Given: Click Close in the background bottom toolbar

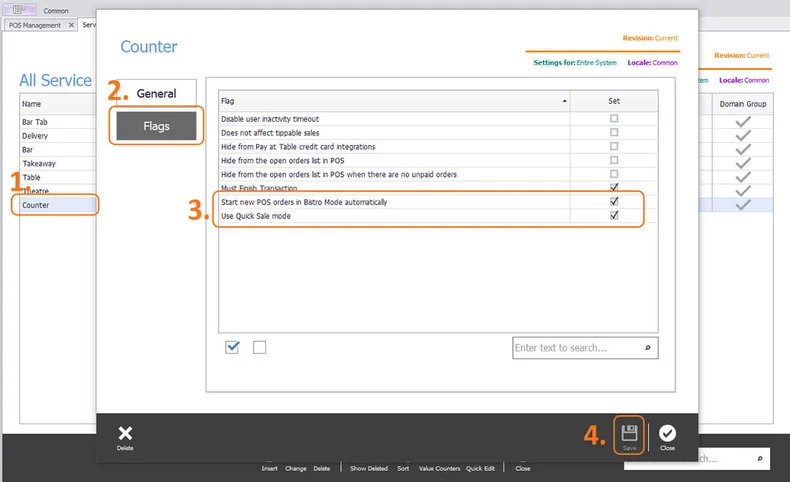Looking at the screenshot, I should click(x=522, y=468).
